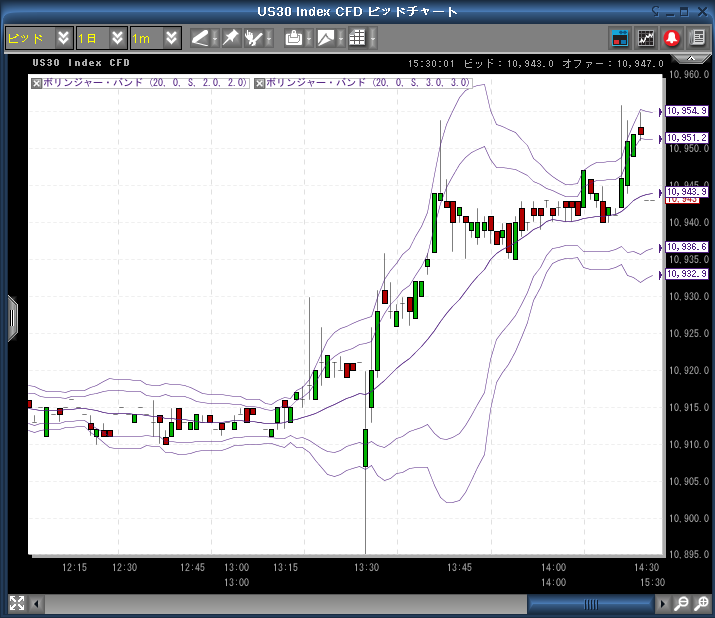The width and height of the screenshot is (715, 618).
Task: Open the list document icon at toolbar right
Action: [696, 38]
